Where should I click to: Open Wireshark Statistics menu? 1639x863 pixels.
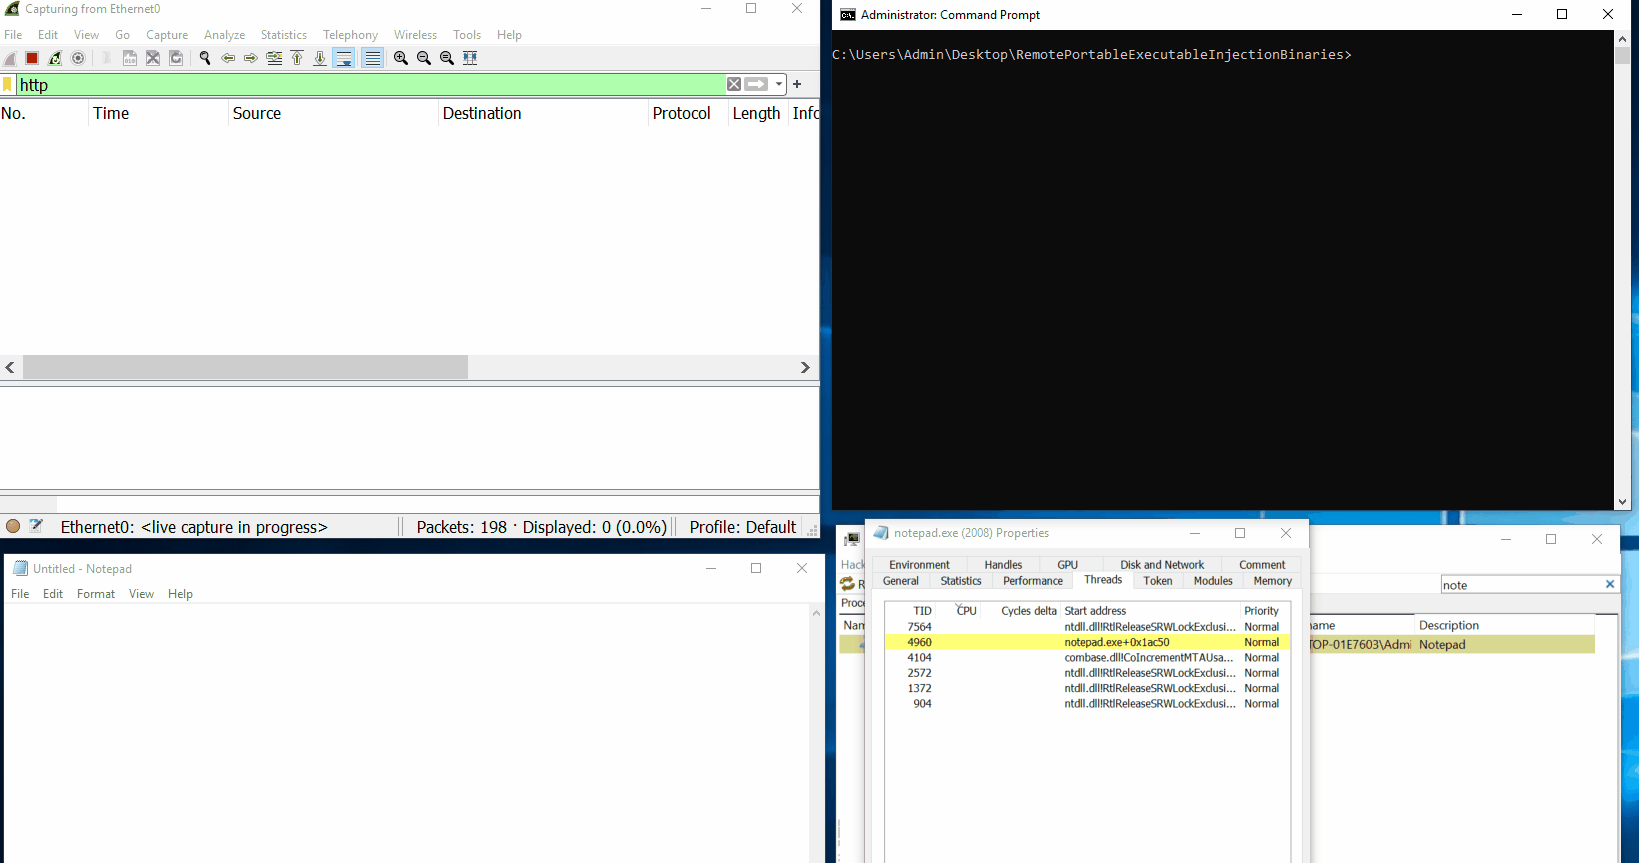[x=283, y=35]
